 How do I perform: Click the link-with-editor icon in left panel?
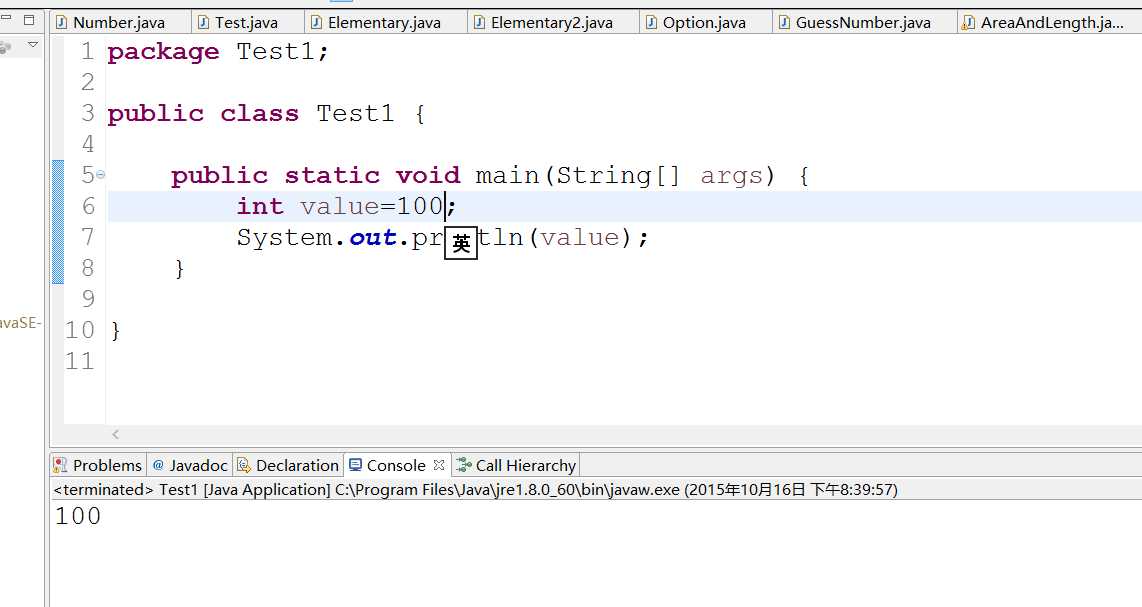[6, 47]
